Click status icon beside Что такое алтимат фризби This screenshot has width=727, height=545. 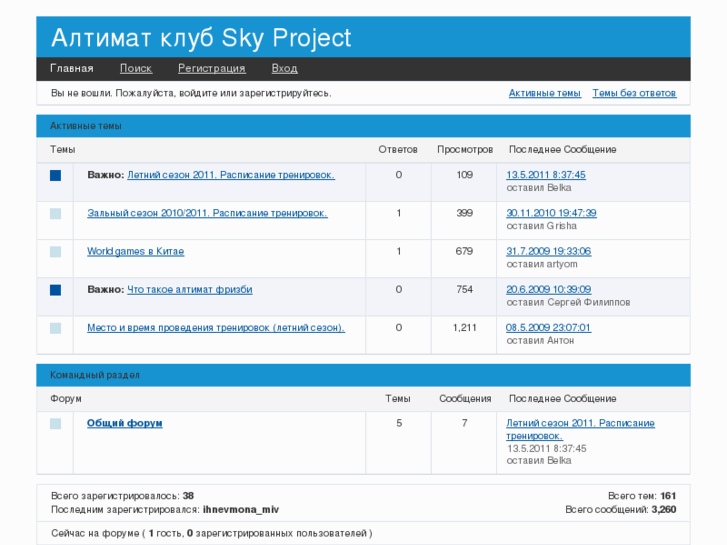tap(55, 290)
